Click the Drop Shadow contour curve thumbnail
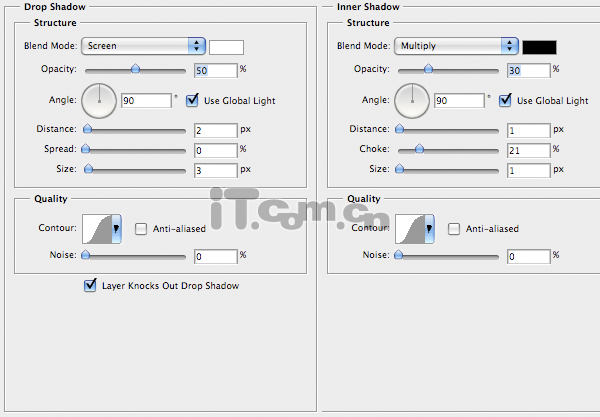The width and height of the screenshot is (600, 417). (x=96, y=229)
